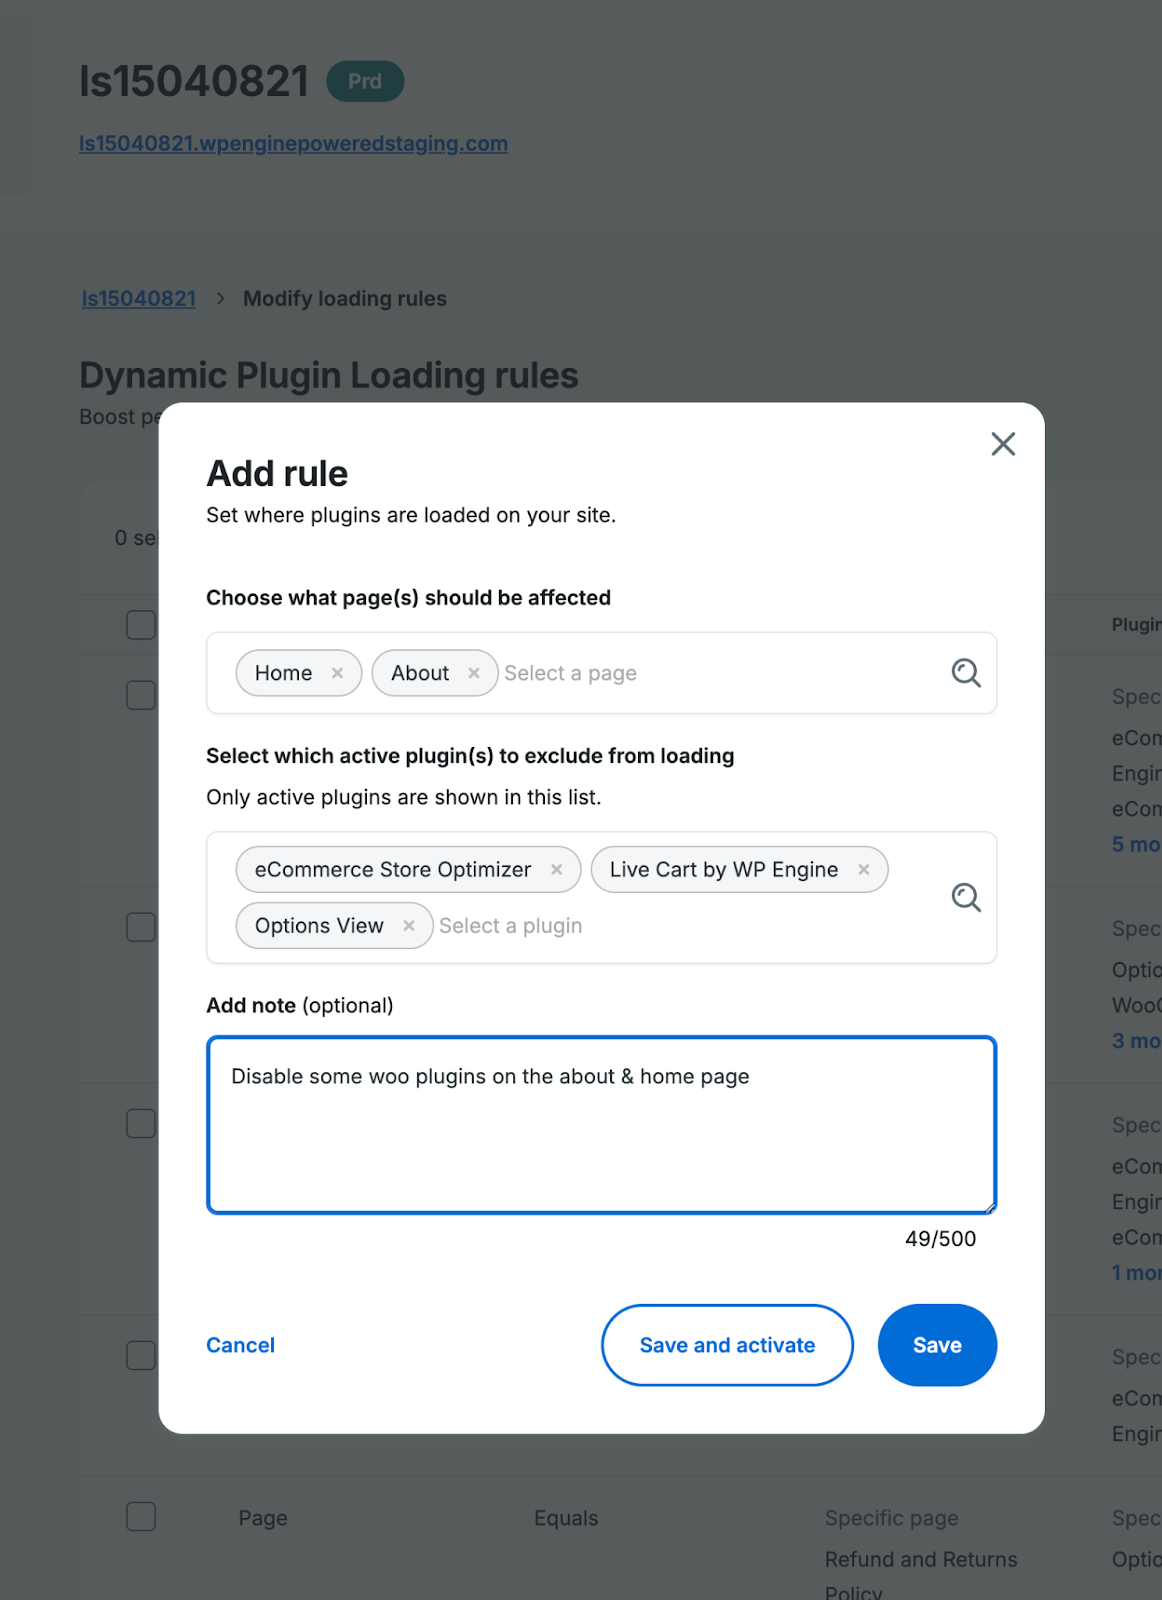Check the first rule's row checkbox

coord(140,694)
